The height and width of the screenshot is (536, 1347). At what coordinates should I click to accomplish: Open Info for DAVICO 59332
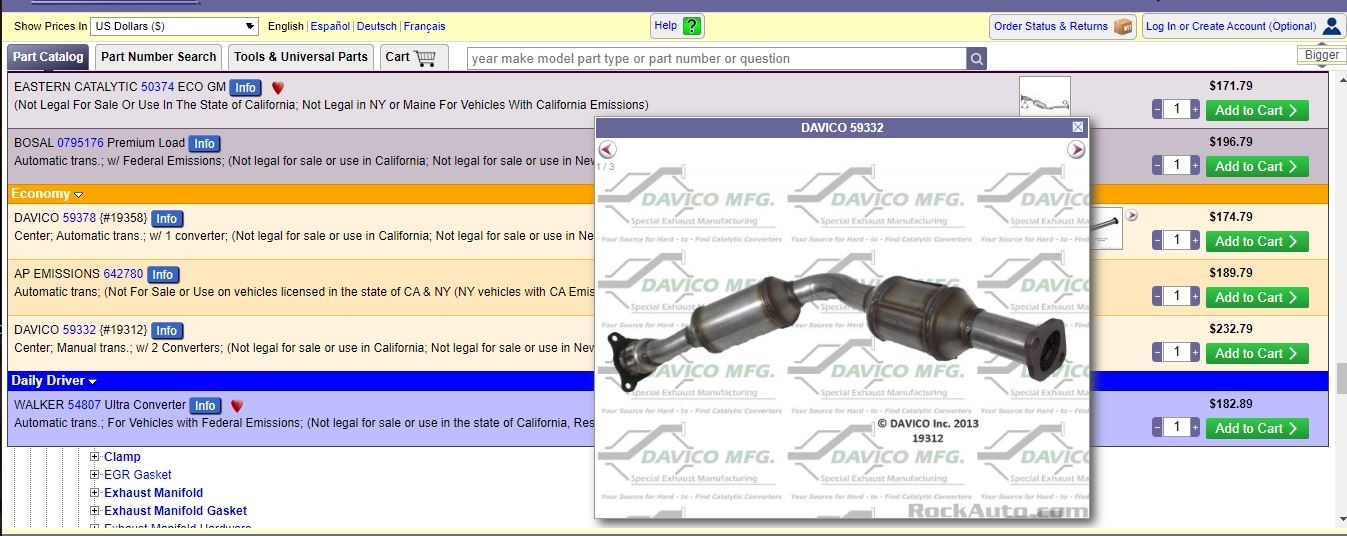click(167, 331)
